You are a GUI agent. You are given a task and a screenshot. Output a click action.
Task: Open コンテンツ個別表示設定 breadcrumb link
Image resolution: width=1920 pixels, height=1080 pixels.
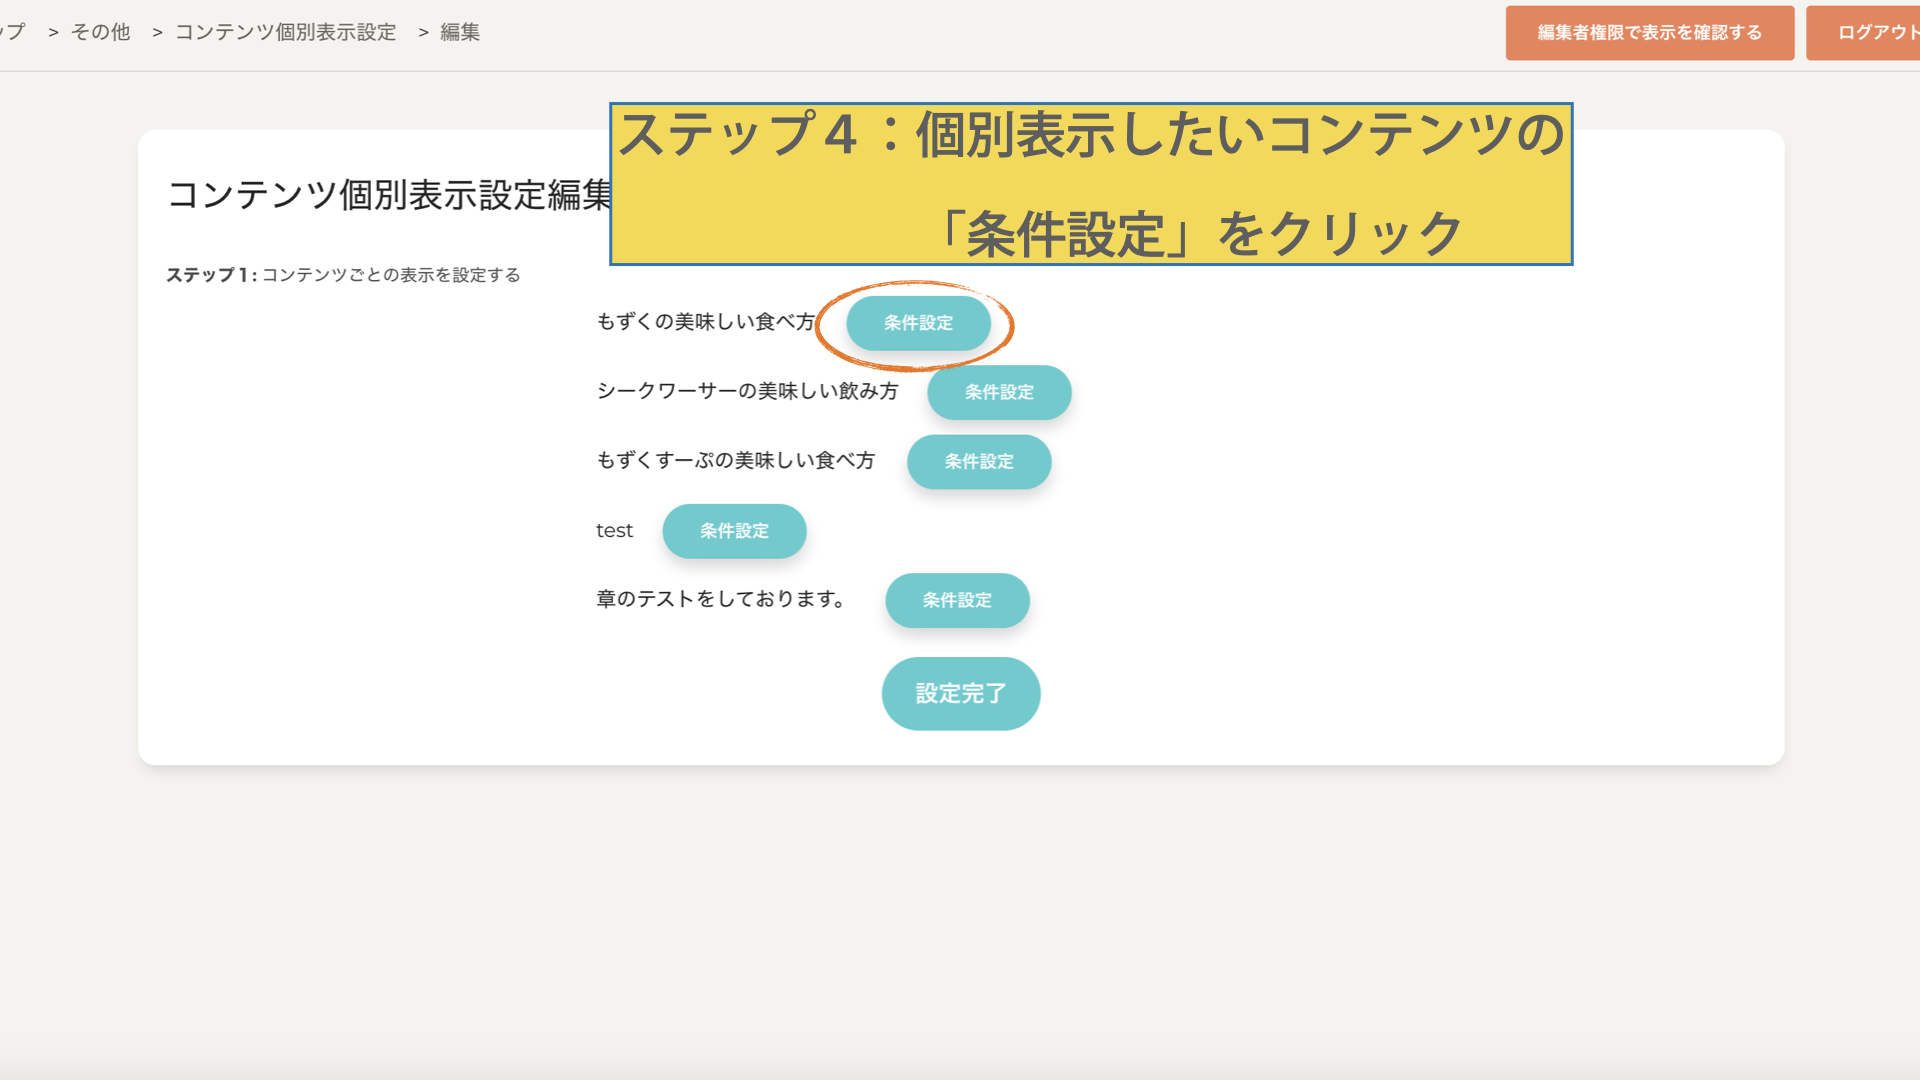(285, 32)
